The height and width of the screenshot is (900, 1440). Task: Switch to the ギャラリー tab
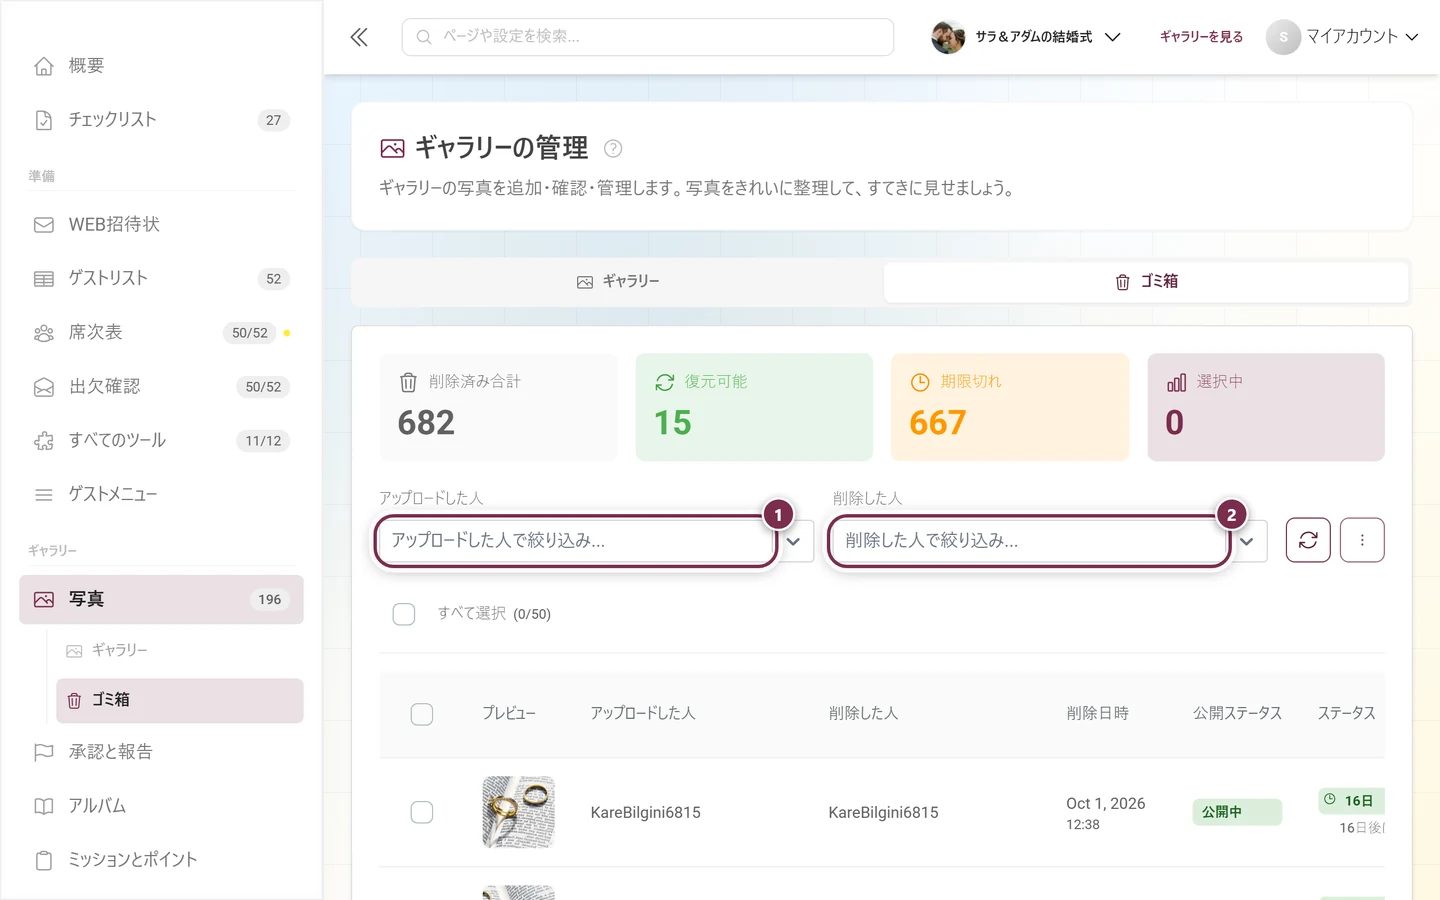pos(618,282)
